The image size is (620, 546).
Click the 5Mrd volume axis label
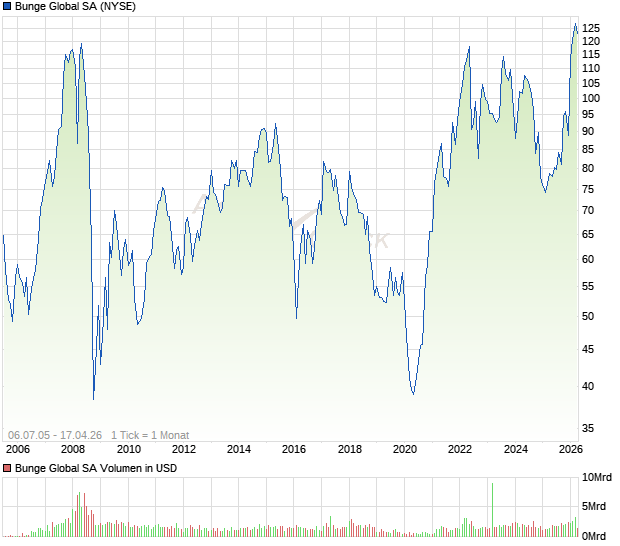pyautogui.click(x=594, y=506)
